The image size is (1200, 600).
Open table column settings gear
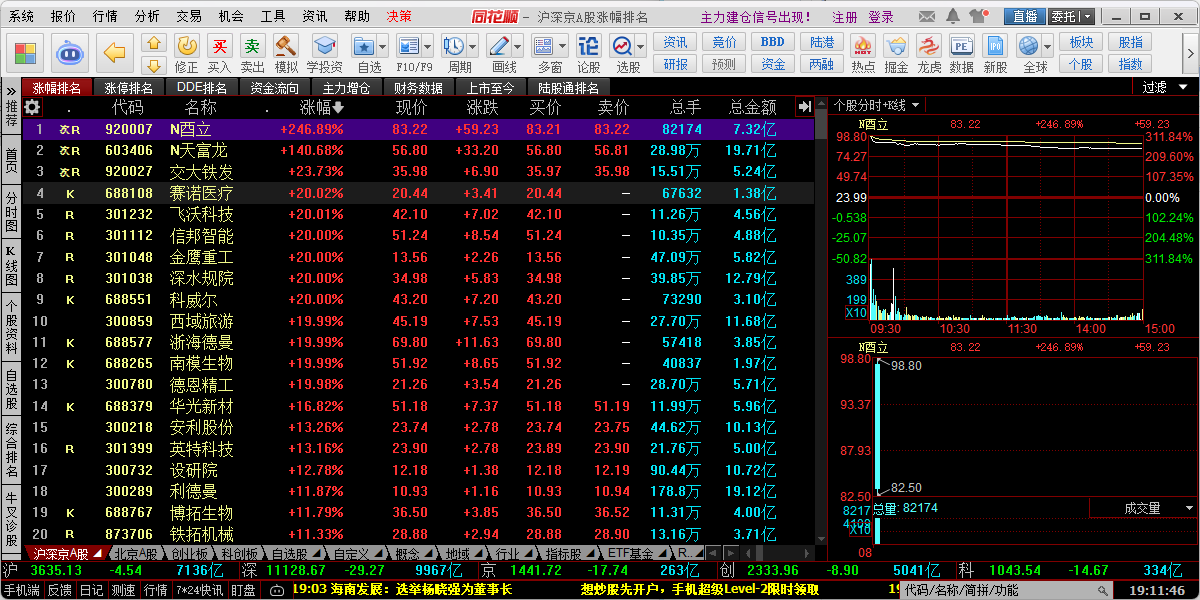[x=32, y=107]
